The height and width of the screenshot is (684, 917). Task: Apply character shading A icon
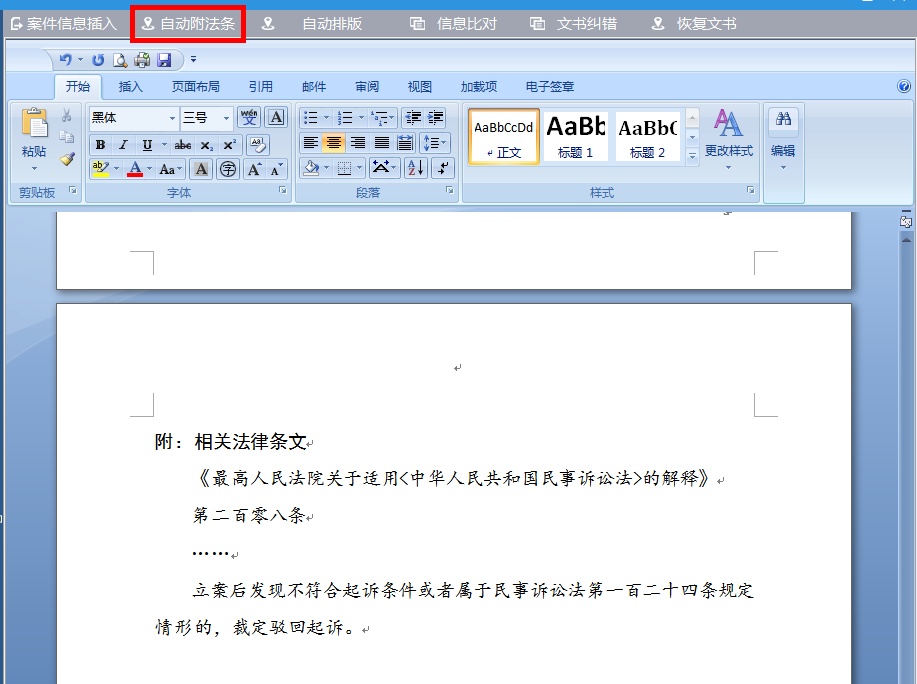[x=201, y=169]
